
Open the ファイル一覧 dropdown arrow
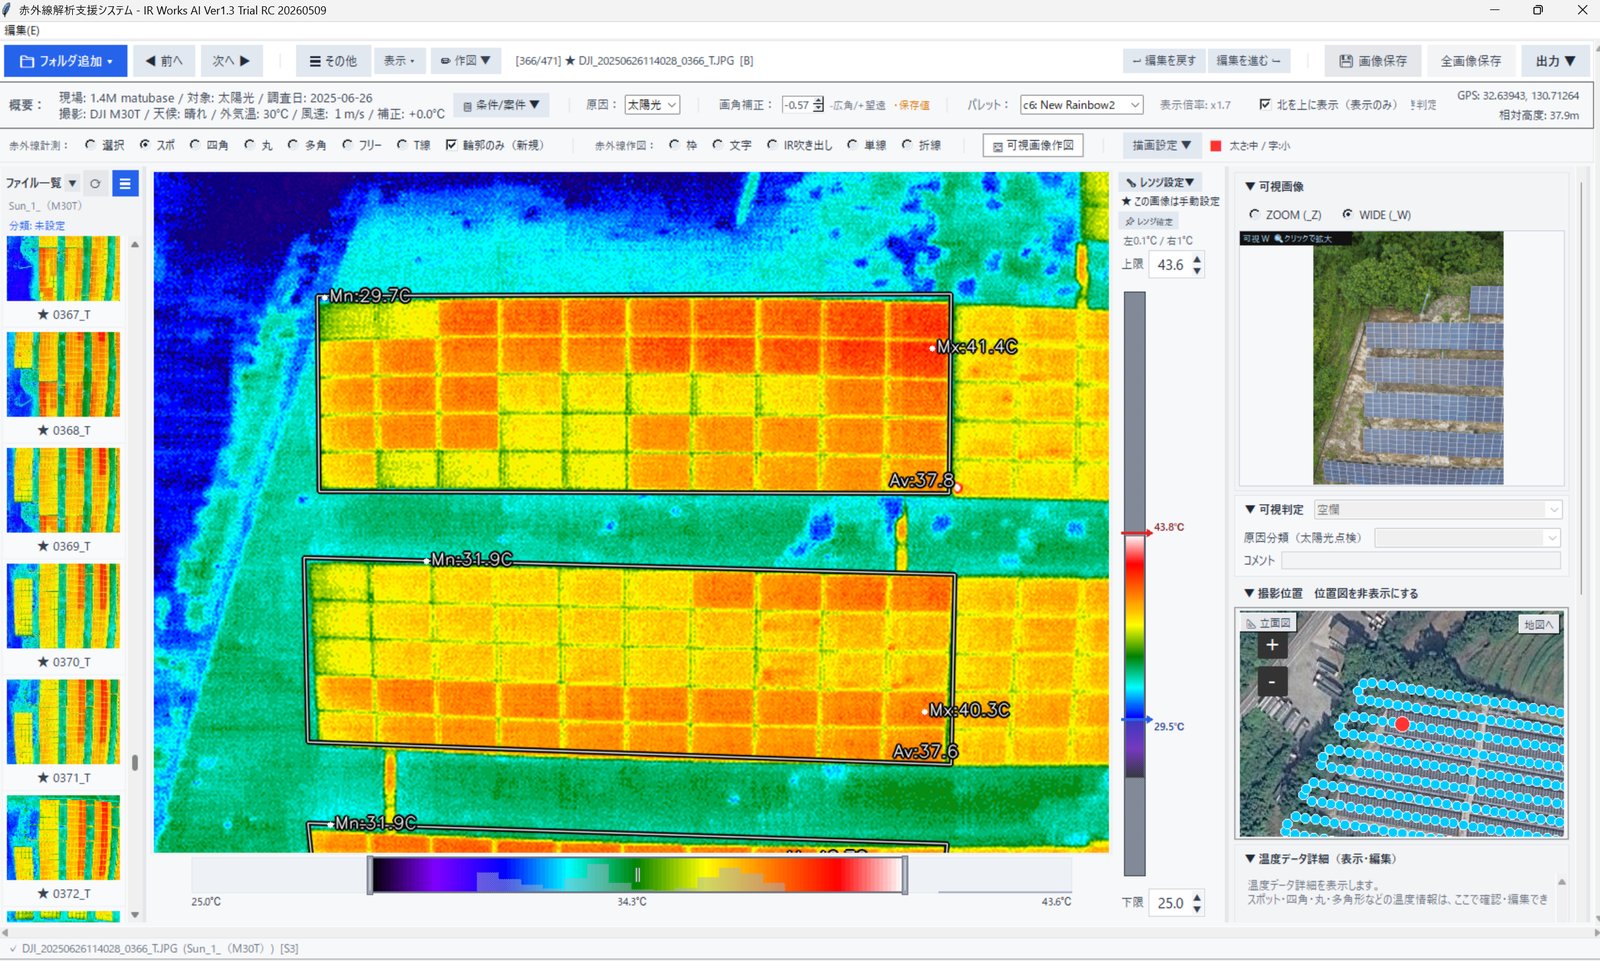point(72,183)
